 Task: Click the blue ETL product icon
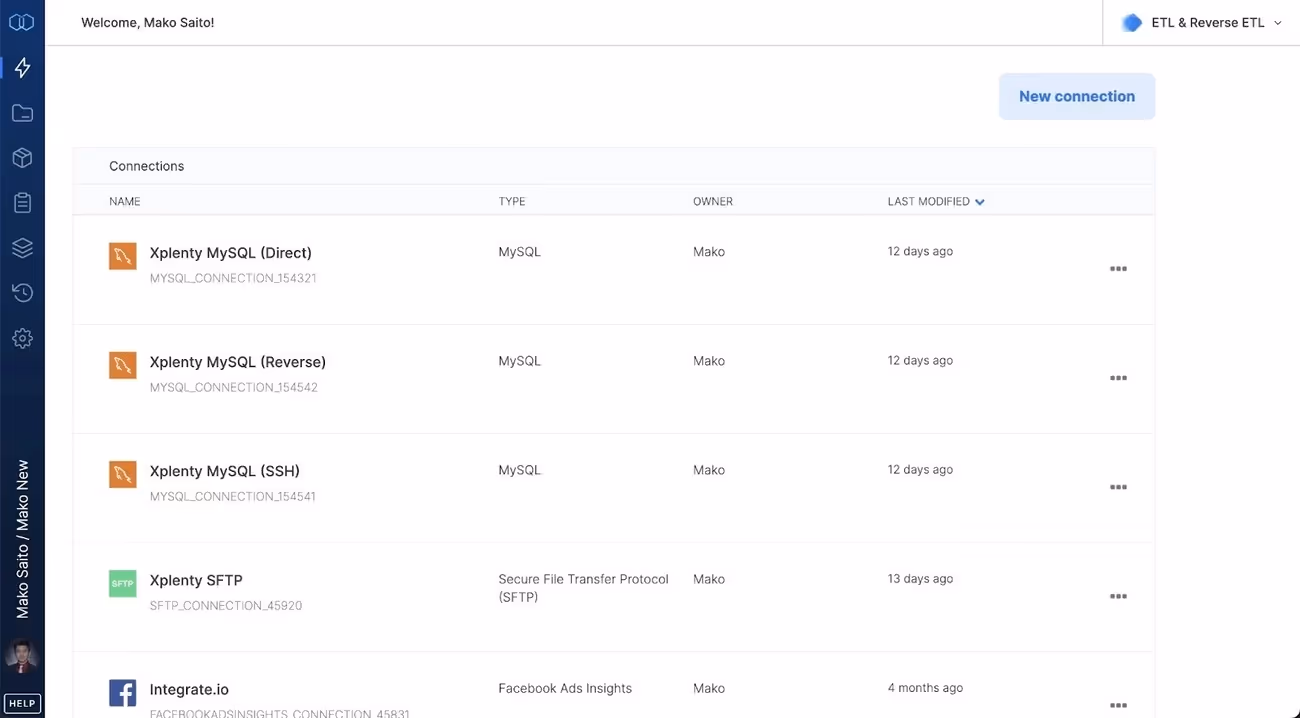1132,23
